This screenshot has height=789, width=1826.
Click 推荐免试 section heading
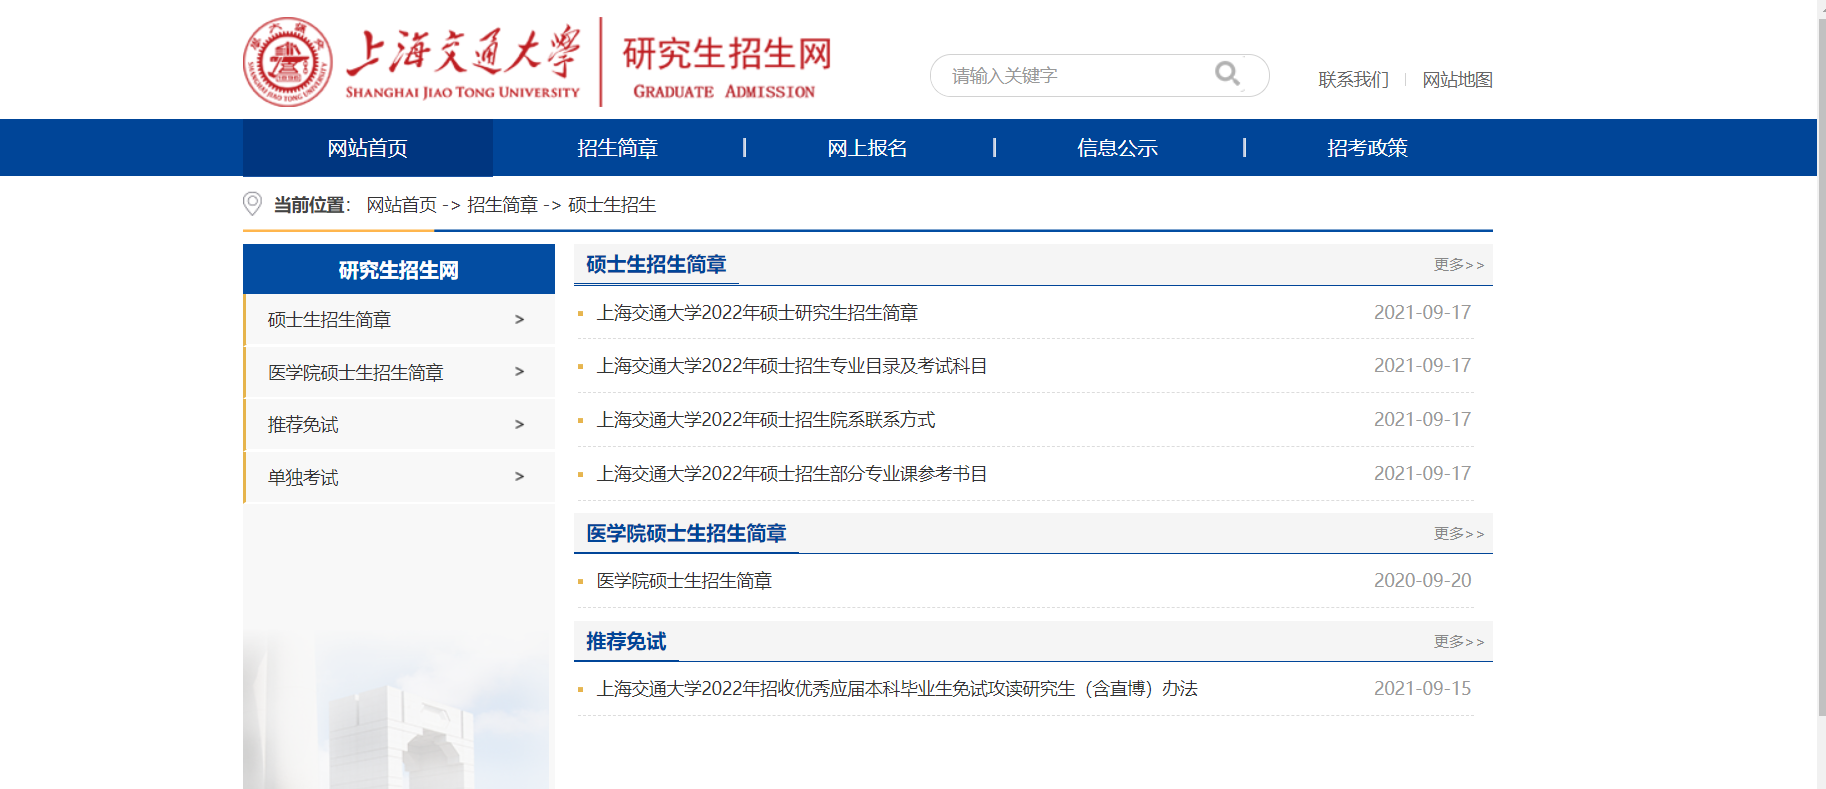(x=626, y=642)
